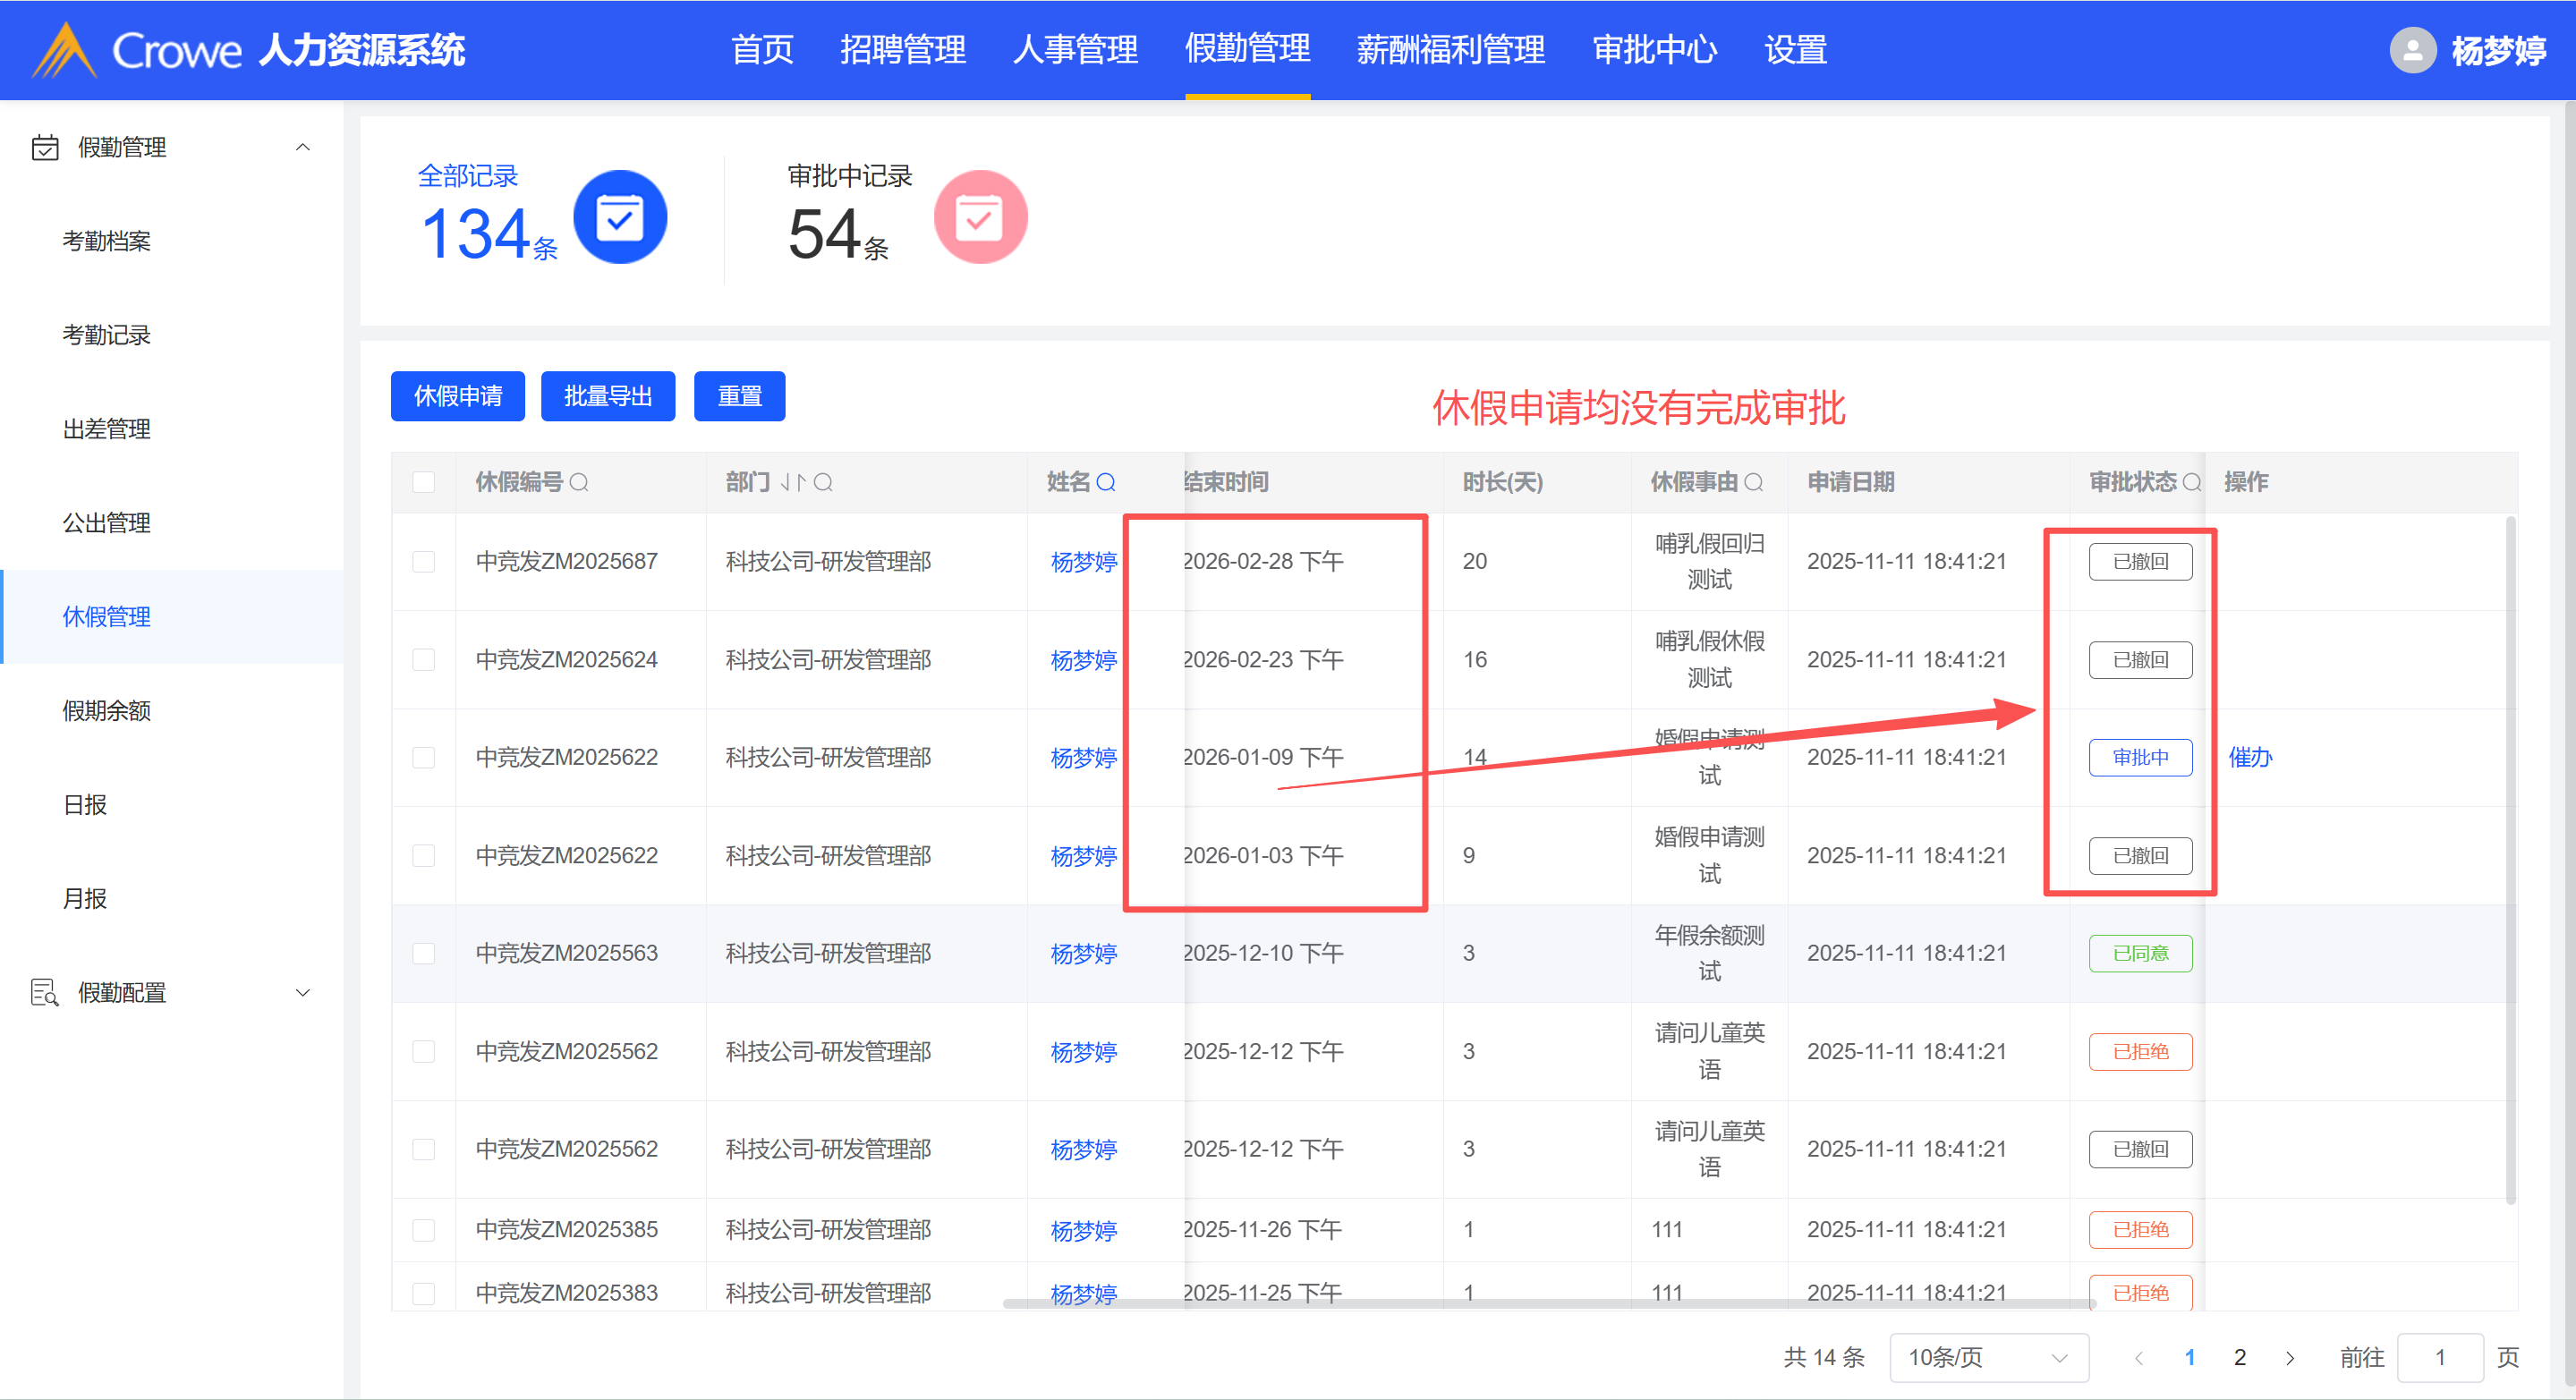Open 审批中心 in the top navigation

coord(1654,50)
